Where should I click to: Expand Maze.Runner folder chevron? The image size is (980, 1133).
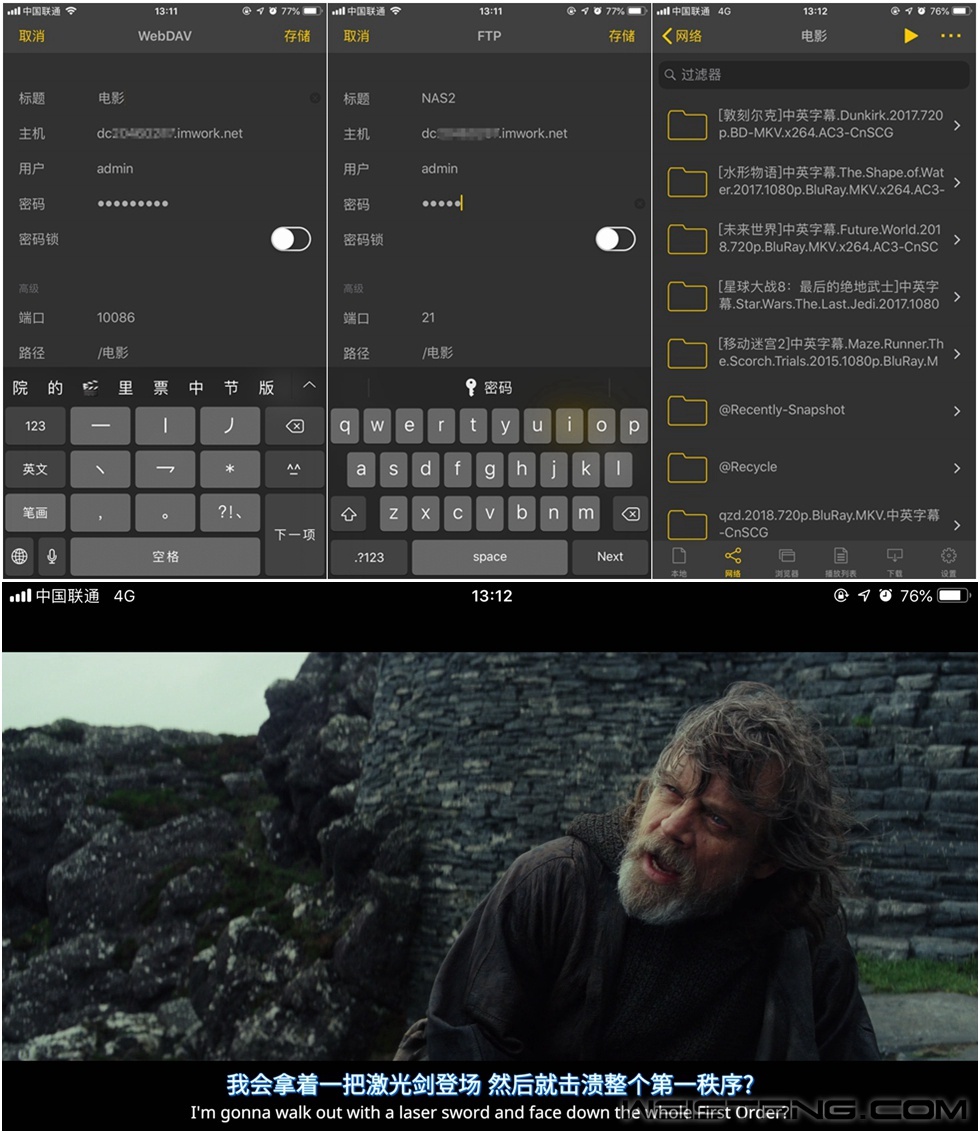tap(957, 353)
